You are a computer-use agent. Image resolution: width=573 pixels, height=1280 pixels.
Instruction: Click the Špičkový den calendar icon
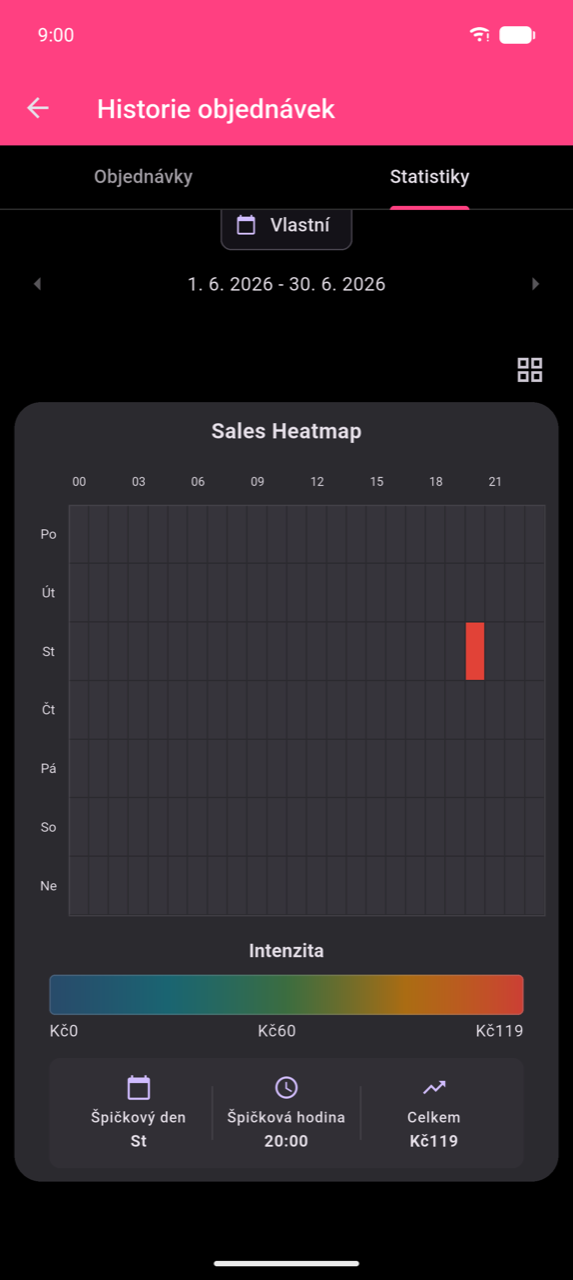point(138,1087)
